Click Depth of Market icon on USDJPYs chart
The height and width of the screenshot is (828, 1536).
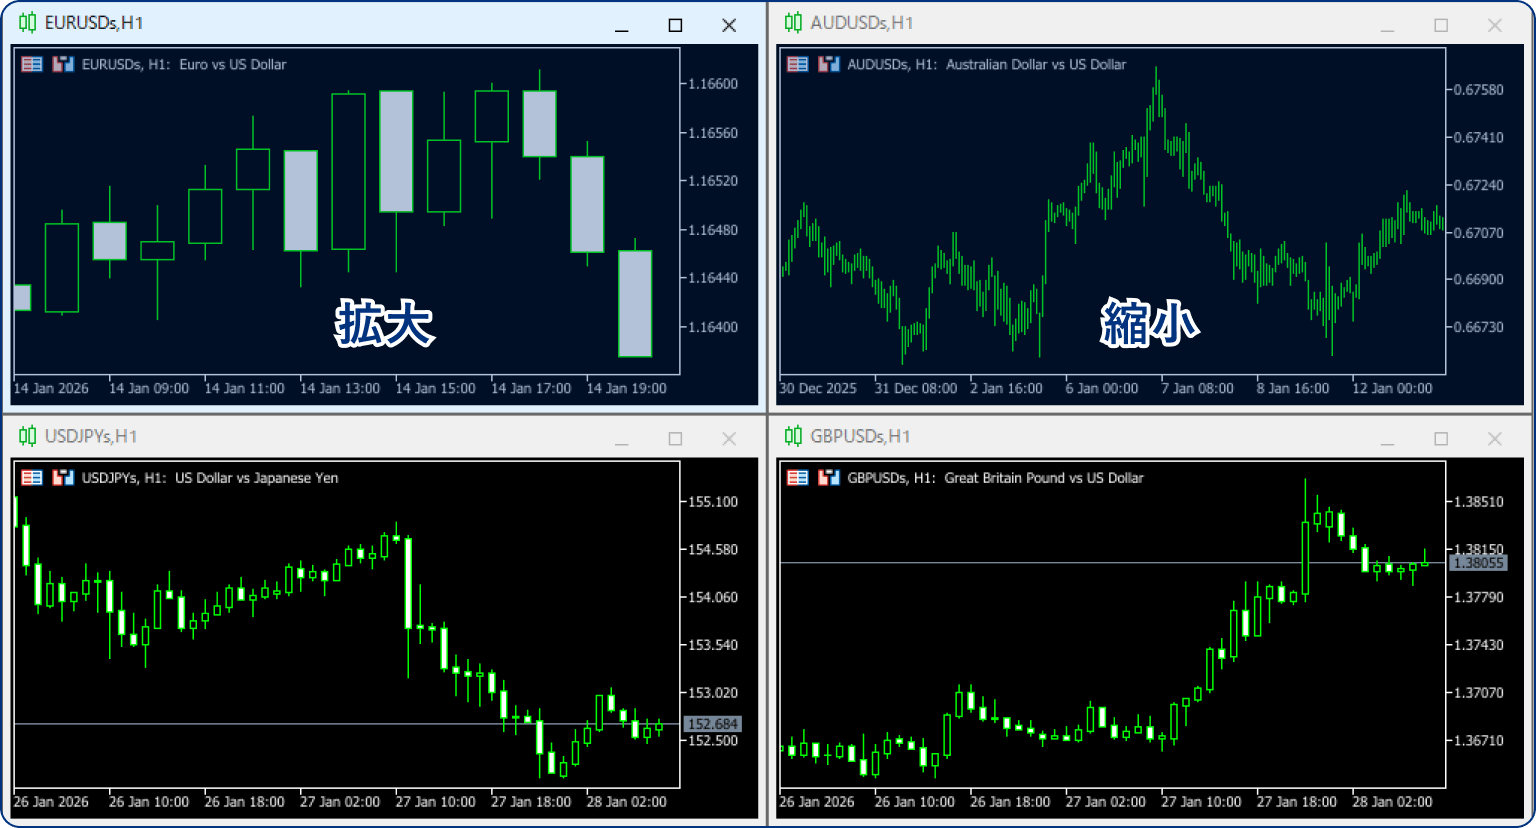[x=63, y=478]
